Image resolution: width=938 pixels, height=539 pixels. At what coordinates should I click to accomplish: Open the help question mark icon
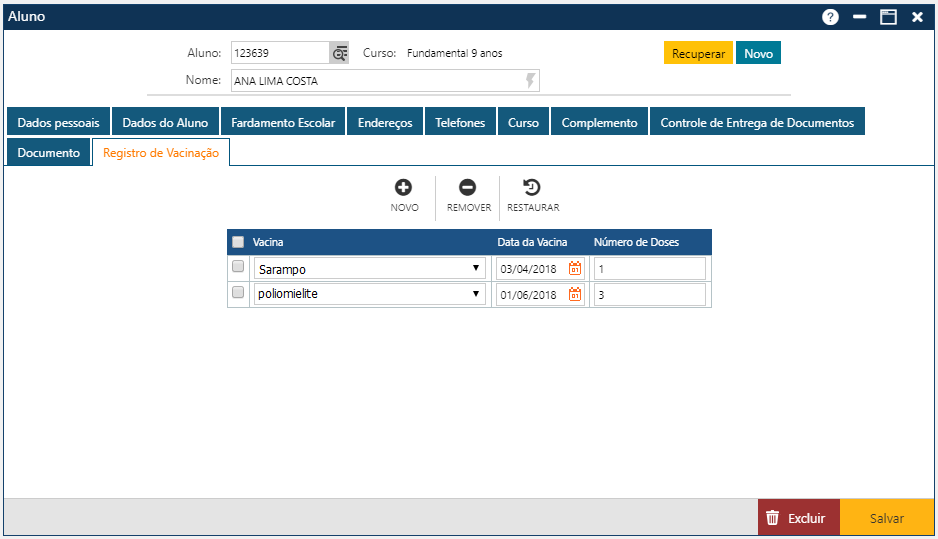pyautogui.click(x=830, y=17)
